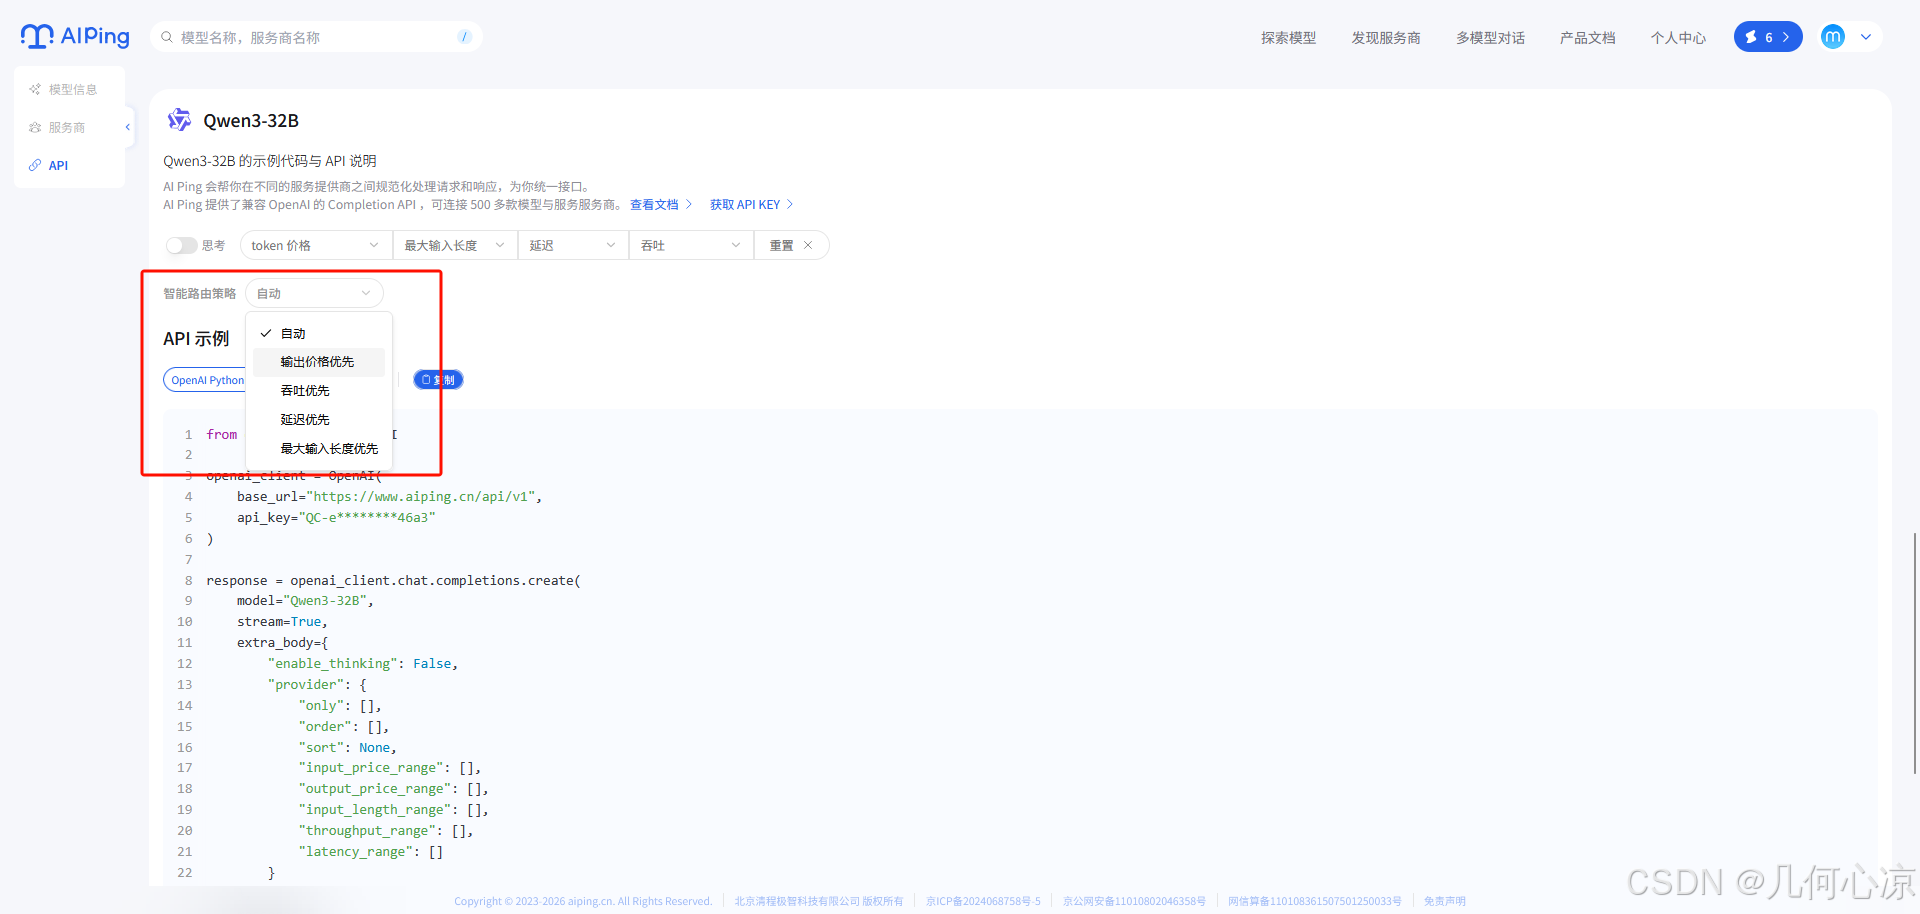Click the page vertical scrollbar
The image size is (1920, 914).
click(x=1915, y=652)
